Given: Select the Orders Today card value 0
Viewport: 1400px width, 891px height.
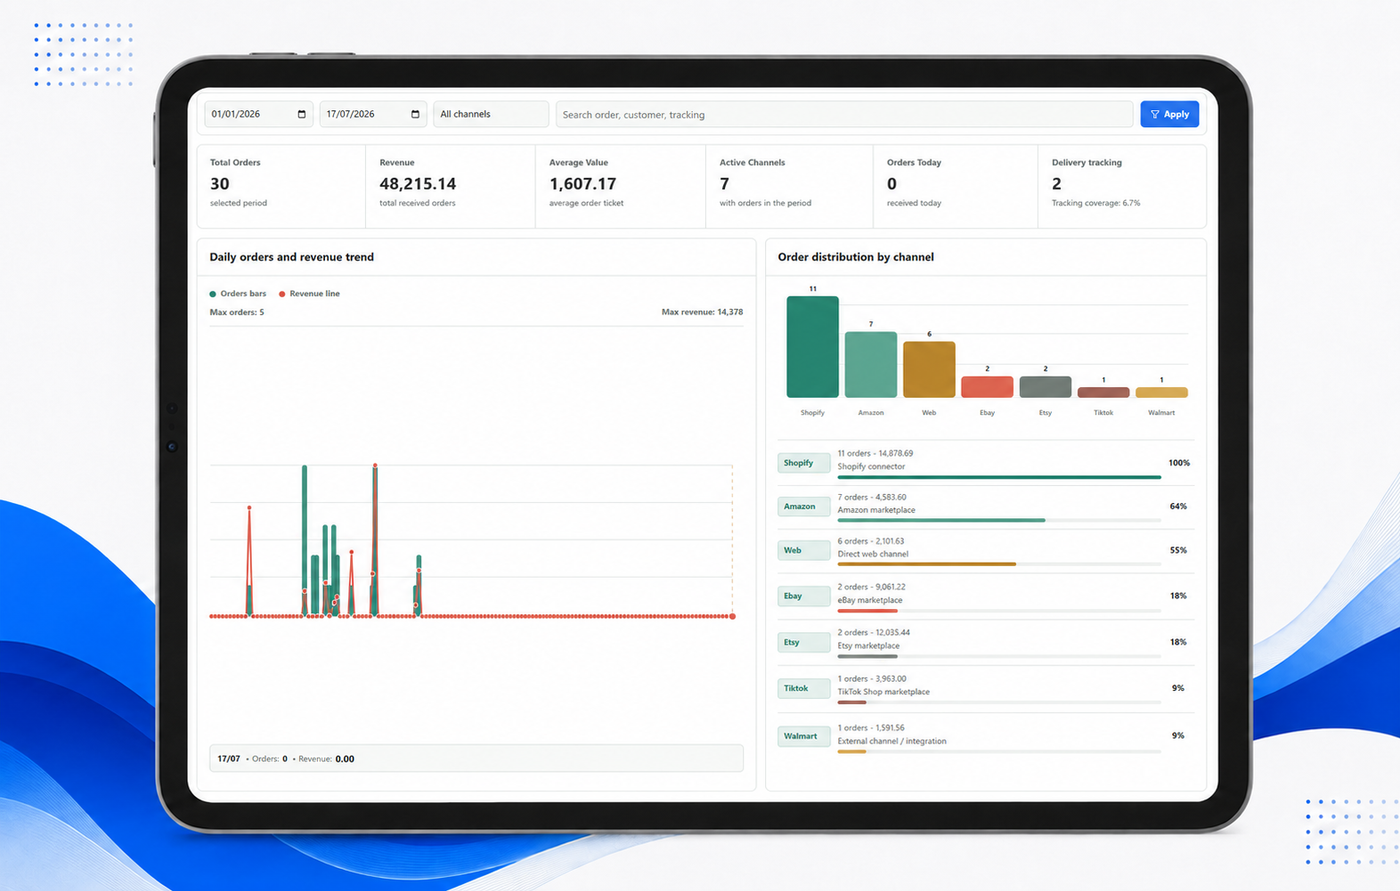Looking at the screenshot, I should click(x=892, y=184).
